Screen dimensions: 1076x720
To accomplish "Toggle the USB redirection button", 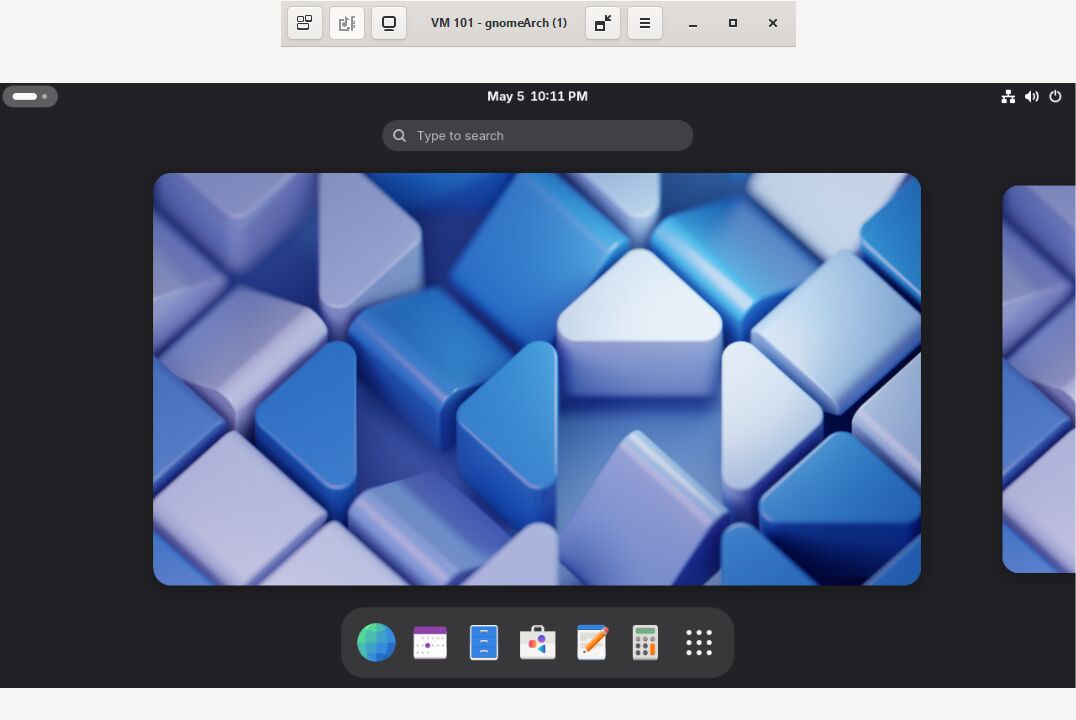I will coord(347,23).
